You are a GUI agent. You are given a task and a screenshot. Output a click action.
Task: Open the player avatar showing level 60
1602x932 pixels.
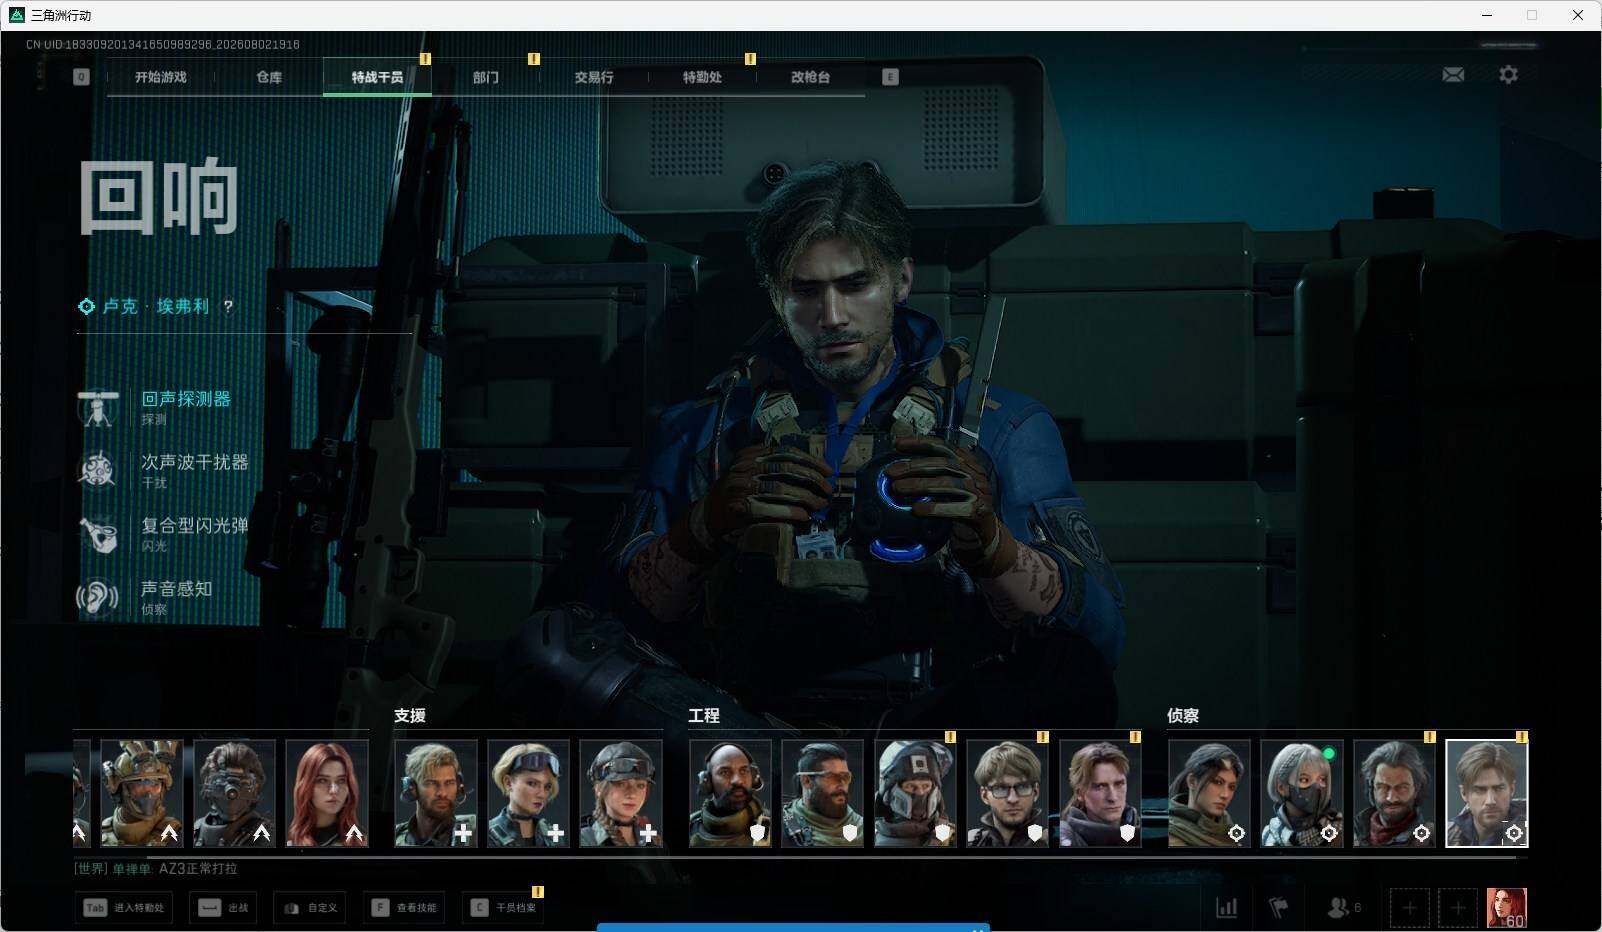[x=1507, y=908]
